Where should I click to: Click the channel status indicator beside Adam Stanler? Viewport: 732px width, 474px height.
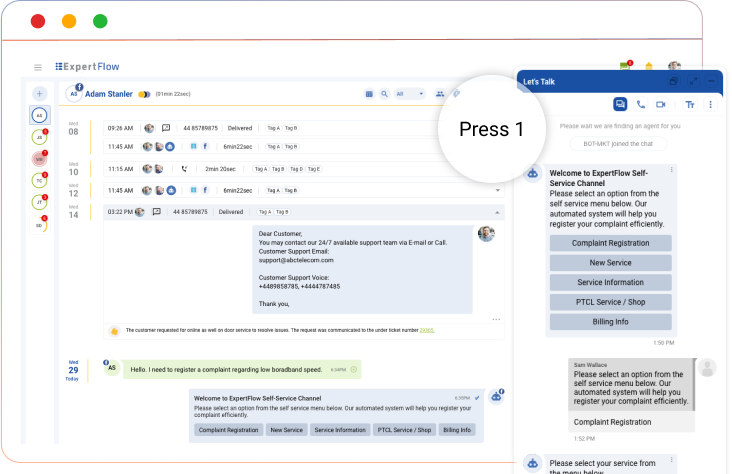point(144,94)
